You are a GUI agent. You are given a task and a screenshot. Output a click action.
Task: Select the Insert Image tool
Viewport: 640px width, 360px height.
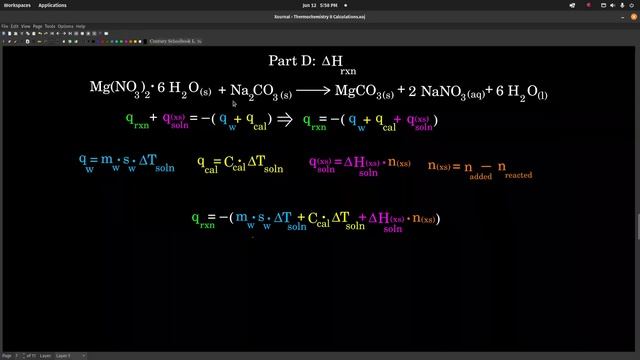click(x=27, y=41)
